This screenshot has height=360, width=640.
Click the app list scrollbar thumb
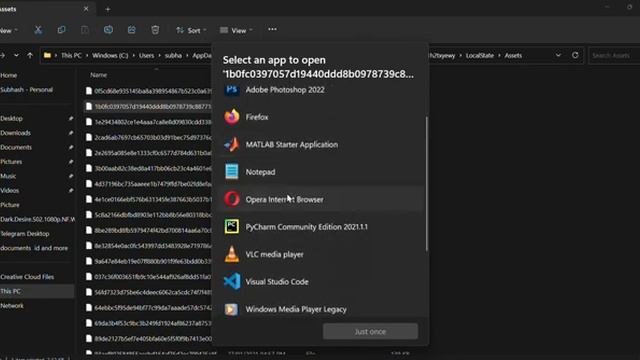click(427, 184)
